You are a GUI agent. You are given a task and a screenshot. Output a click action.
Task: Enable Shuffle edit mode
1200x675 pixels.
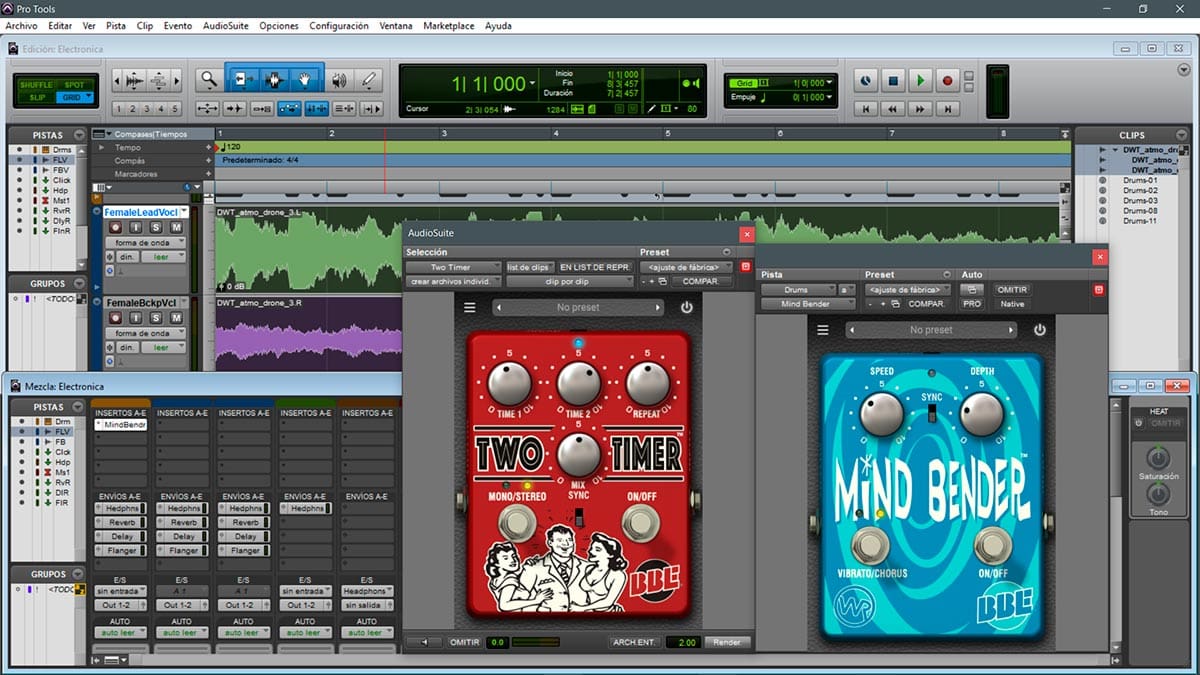click(x=37, y=85)
